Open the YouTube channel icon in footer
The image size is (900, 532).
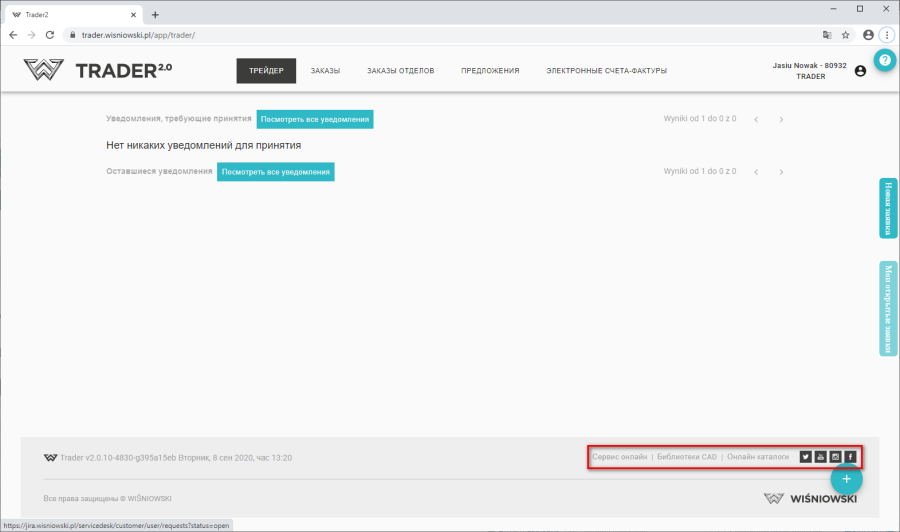821,457
